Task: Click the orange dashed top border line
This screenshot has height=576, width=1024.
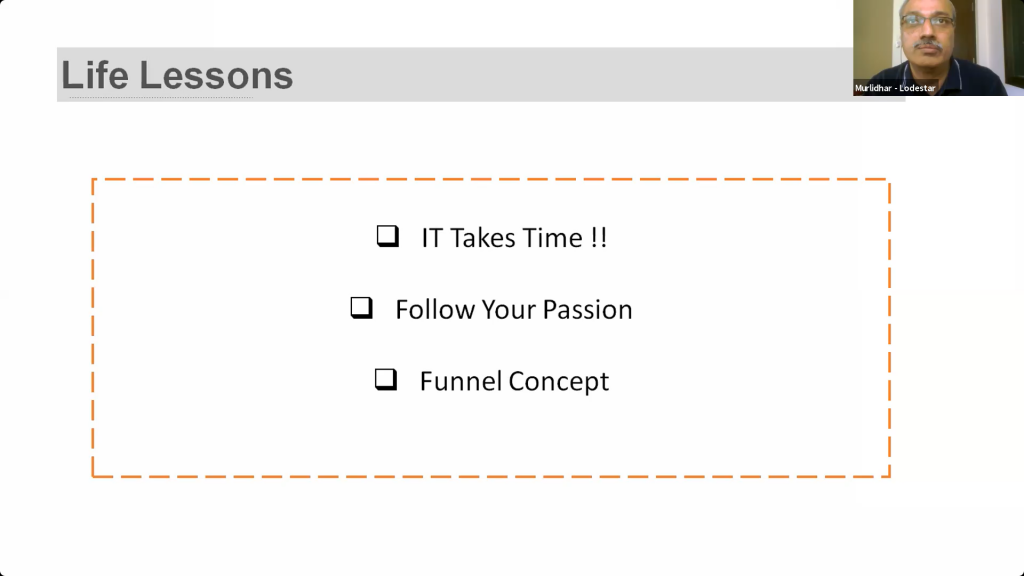Action: (491, 179)
